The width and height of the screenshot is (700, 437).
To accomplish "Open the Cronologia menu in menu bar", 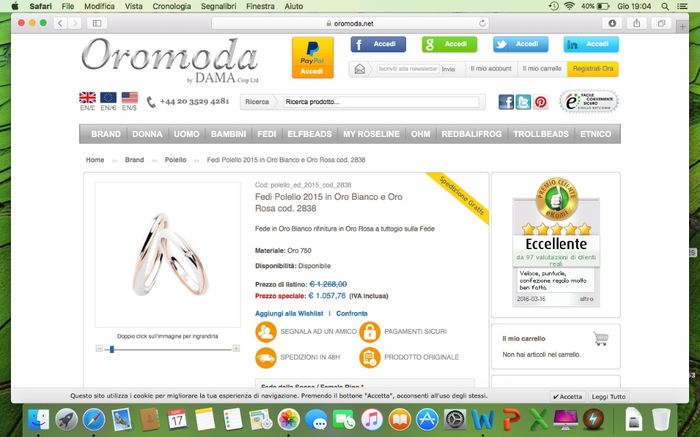I will pyautogui.click(x=171, y=6).
